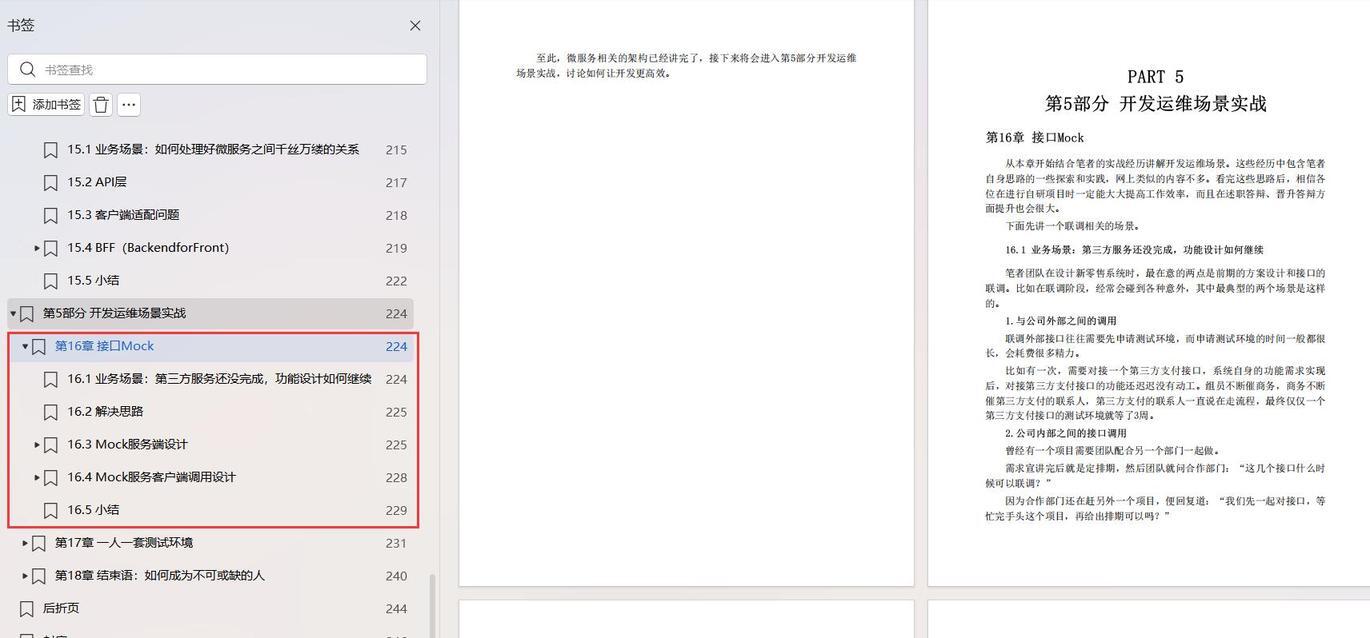Click bookmark icon of 第5部分
Viewport: 1370px width, 638px height.
[x=26, y=314]
